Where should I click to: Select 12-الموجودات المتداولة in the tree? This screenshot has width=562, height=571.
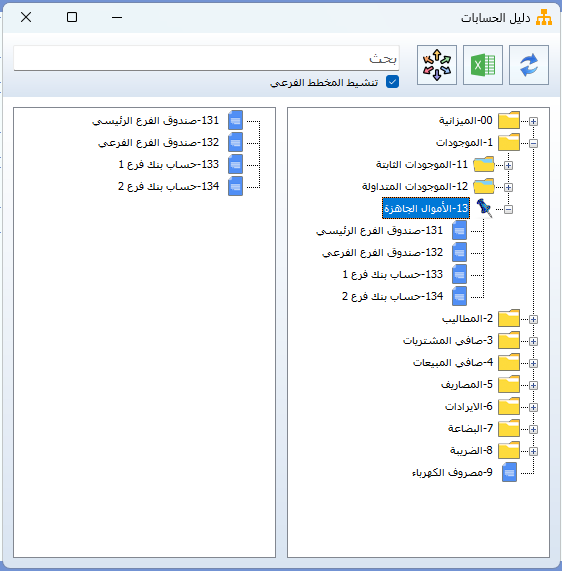415,186
